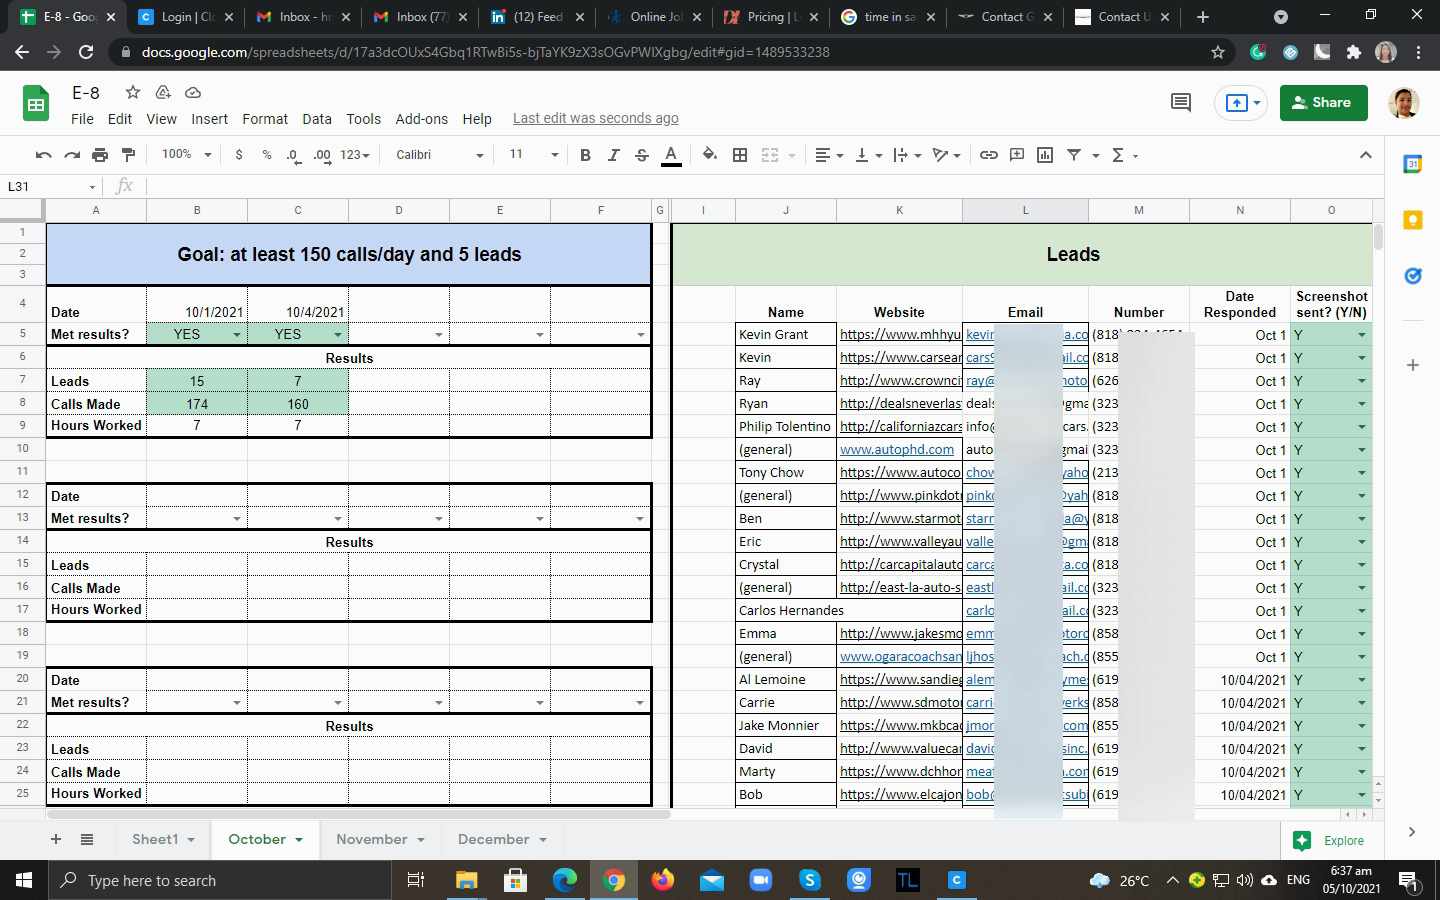1440x900 pixels.
Task: Toggle strikethrough formatting
Action: pyautogui.click(x=642, y=155)
